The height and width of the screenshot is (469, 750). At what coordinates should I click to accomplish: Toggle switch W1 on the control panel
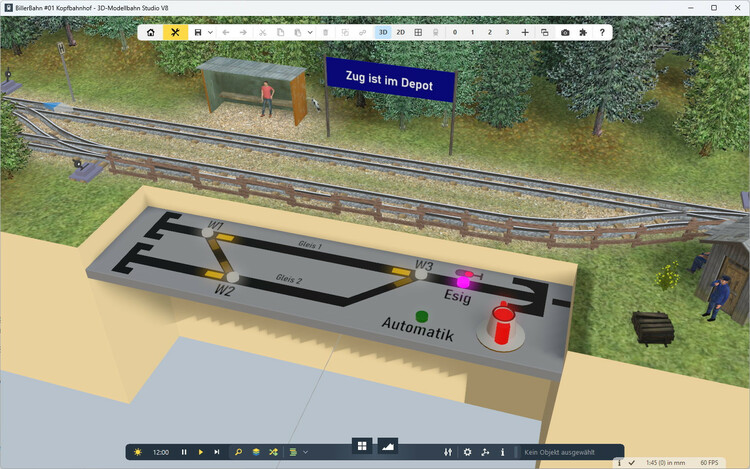207,233
